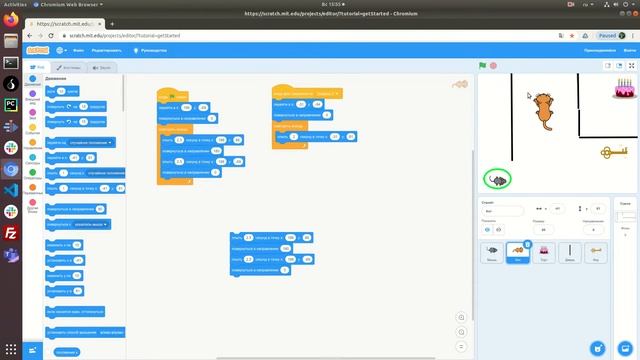Enter full screen stage mode
640x360 pixels.
coord(631,66)
